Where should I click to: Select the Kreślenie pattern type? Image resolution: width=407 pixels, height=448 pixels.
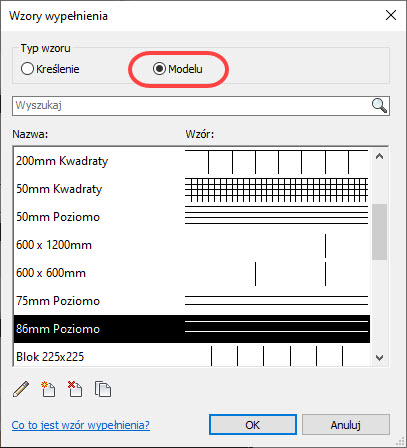[x=50, y=69]
